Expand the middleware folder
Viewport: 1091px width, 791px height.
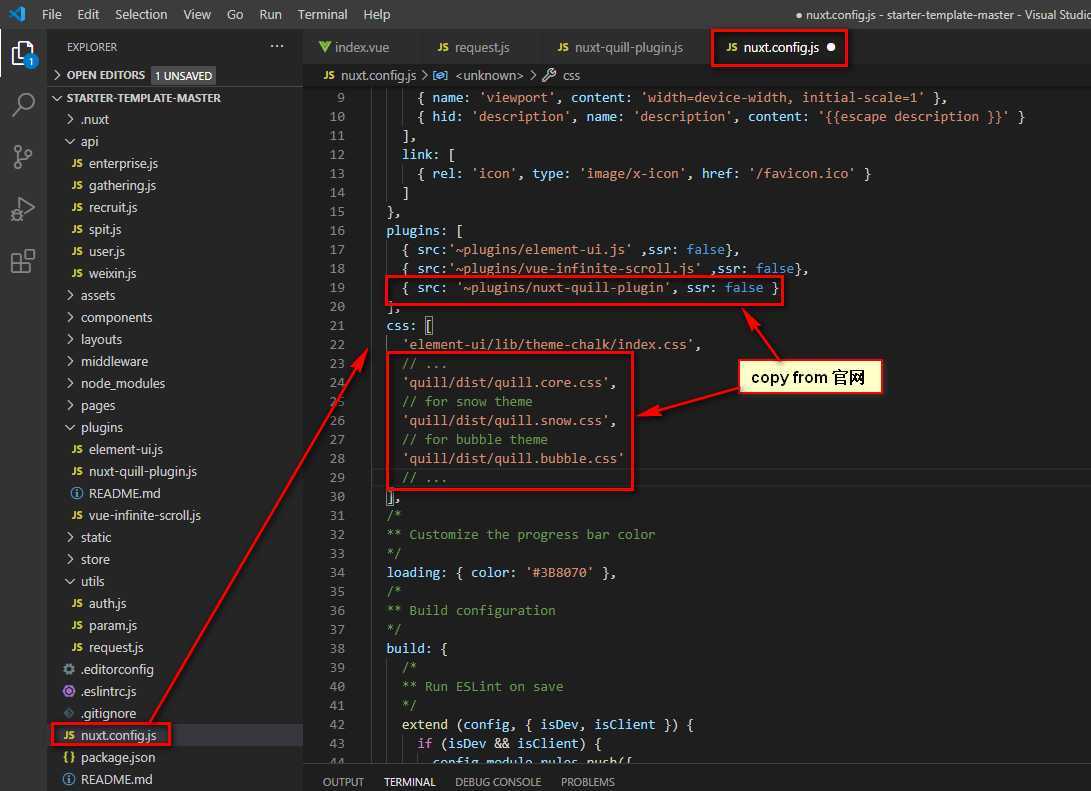tap(70, 361)
